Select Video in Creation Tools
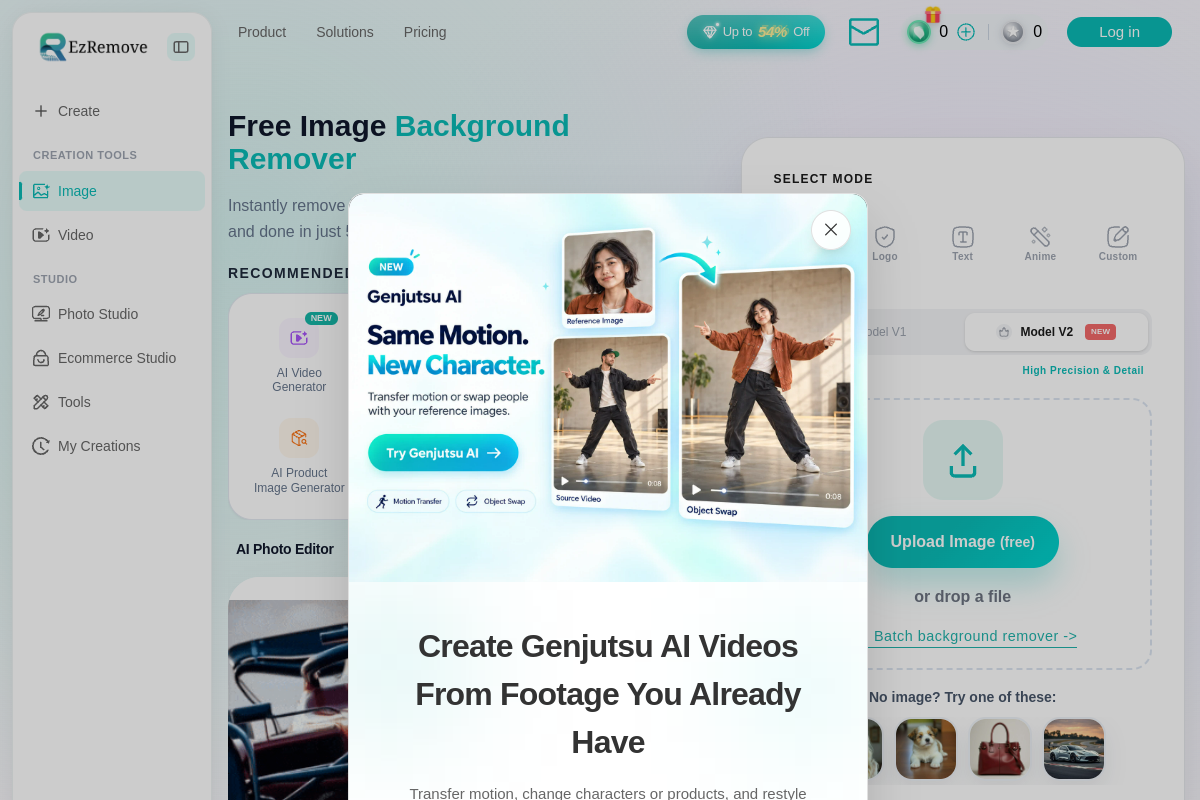 pos(112,235)
